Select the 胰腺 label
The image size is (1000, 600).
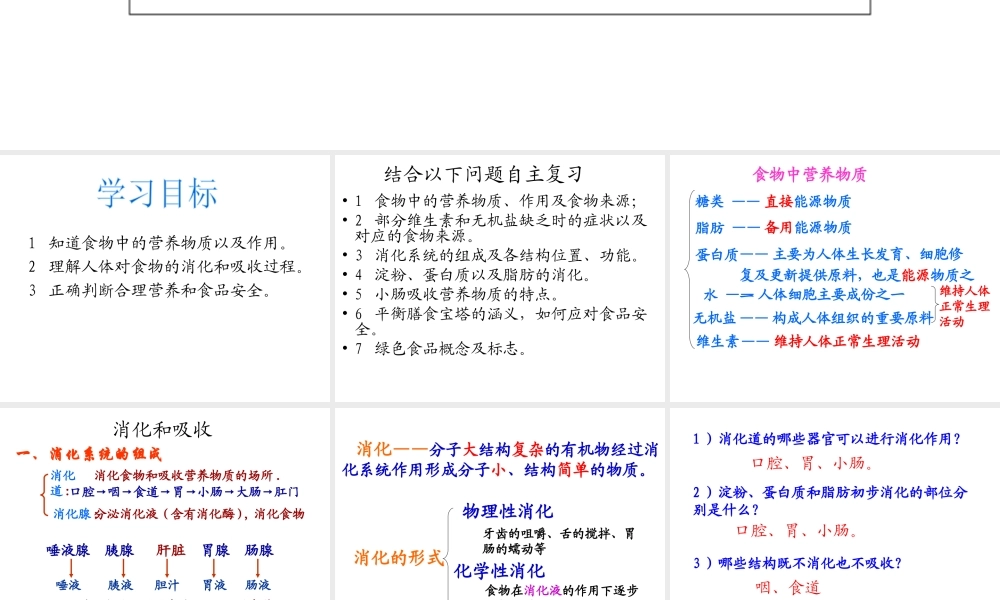[119, 550]
